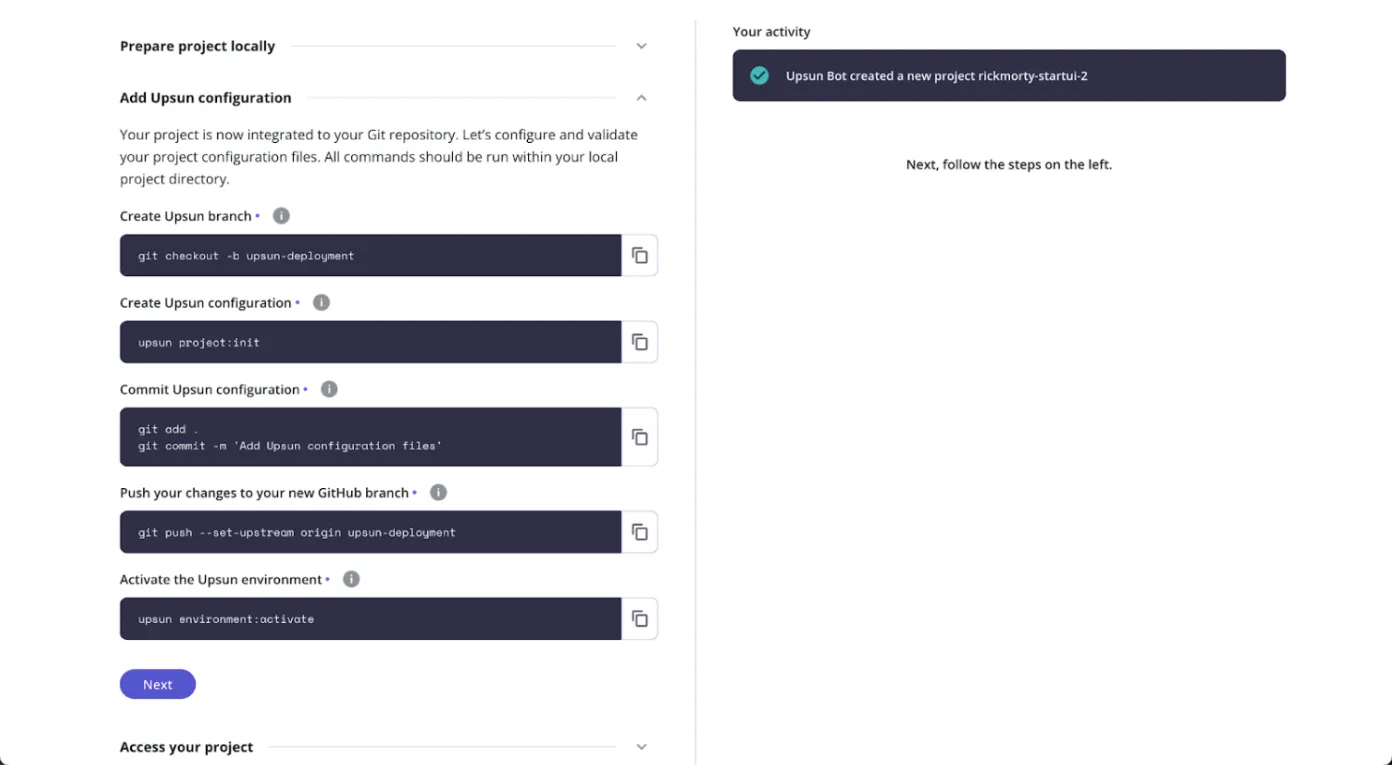Click the git checkout command code block
The width and height of the screenshot is (1392, 765).
[x=370, y=256]
